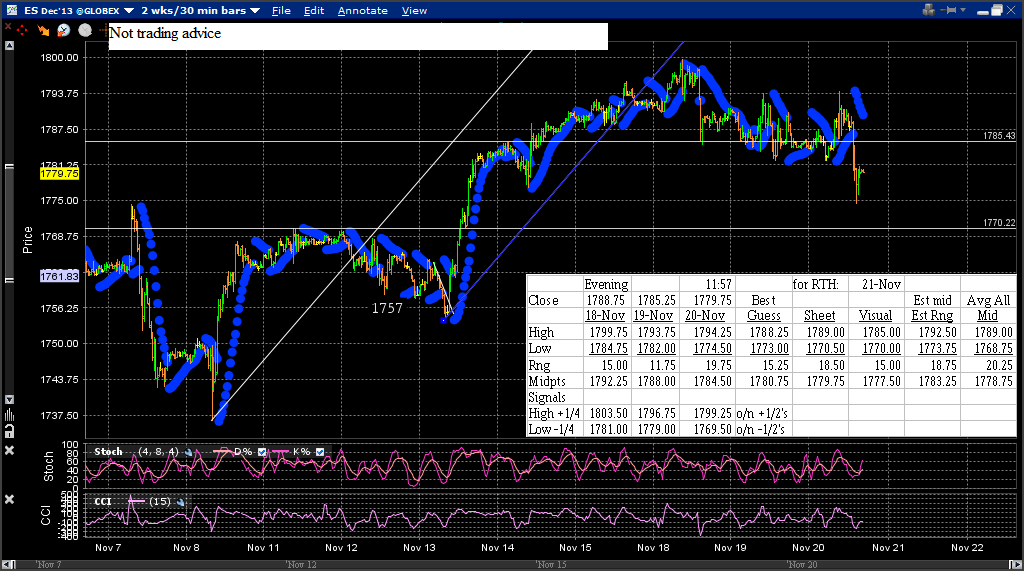This screenshot has height=571, width=1024.
Task: Click the 1799.75 High cell for 18-Nov
Action: pyautogui.click(x=608, y=333)
